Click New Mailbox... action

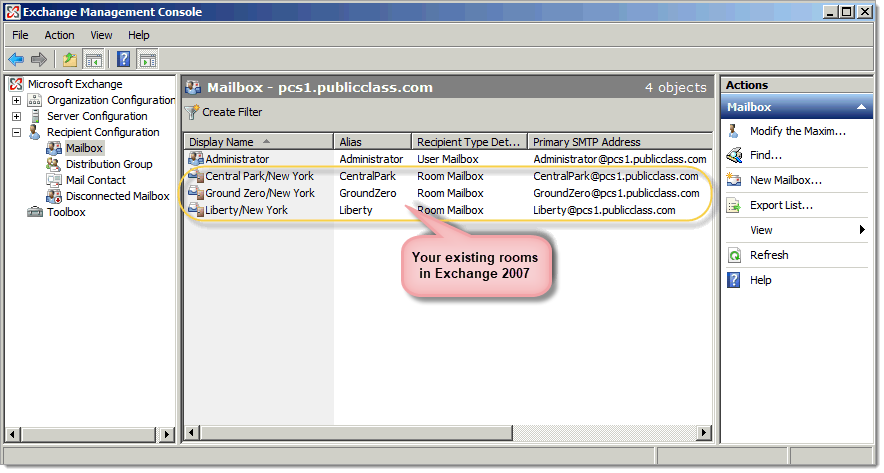786,180
